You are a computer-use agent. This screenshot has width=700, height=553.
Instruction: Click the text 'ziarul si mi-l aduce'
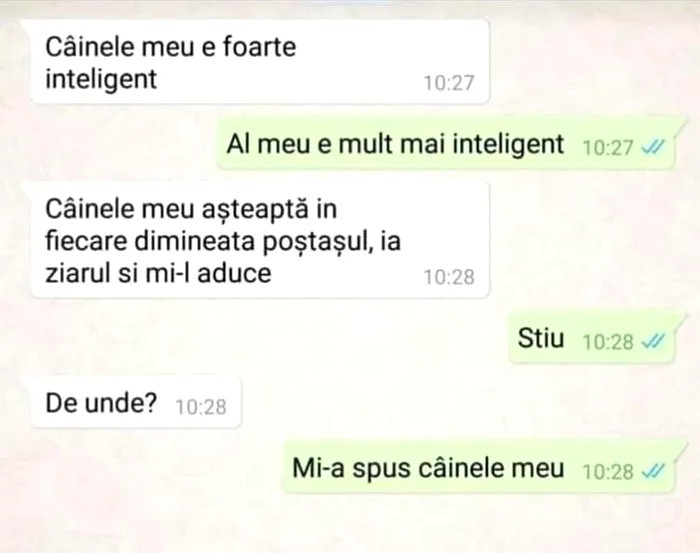click(158, 273)
